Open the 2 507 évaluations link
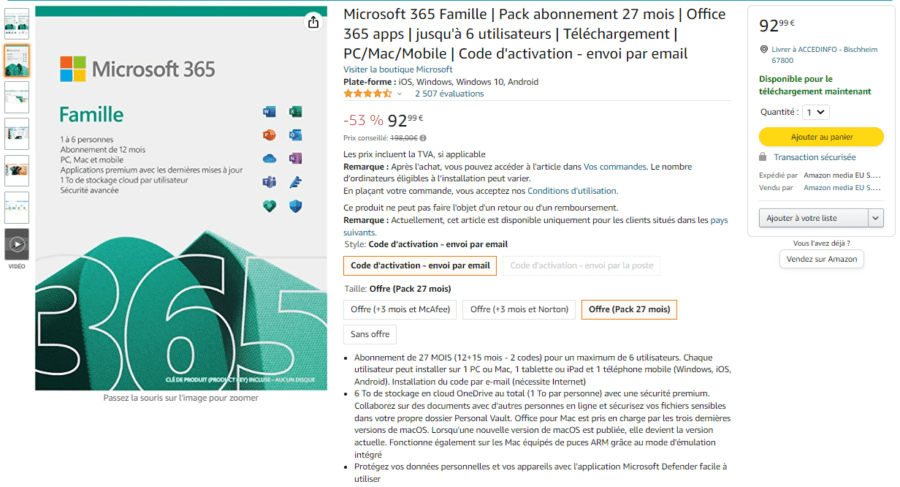 point(447,93)
